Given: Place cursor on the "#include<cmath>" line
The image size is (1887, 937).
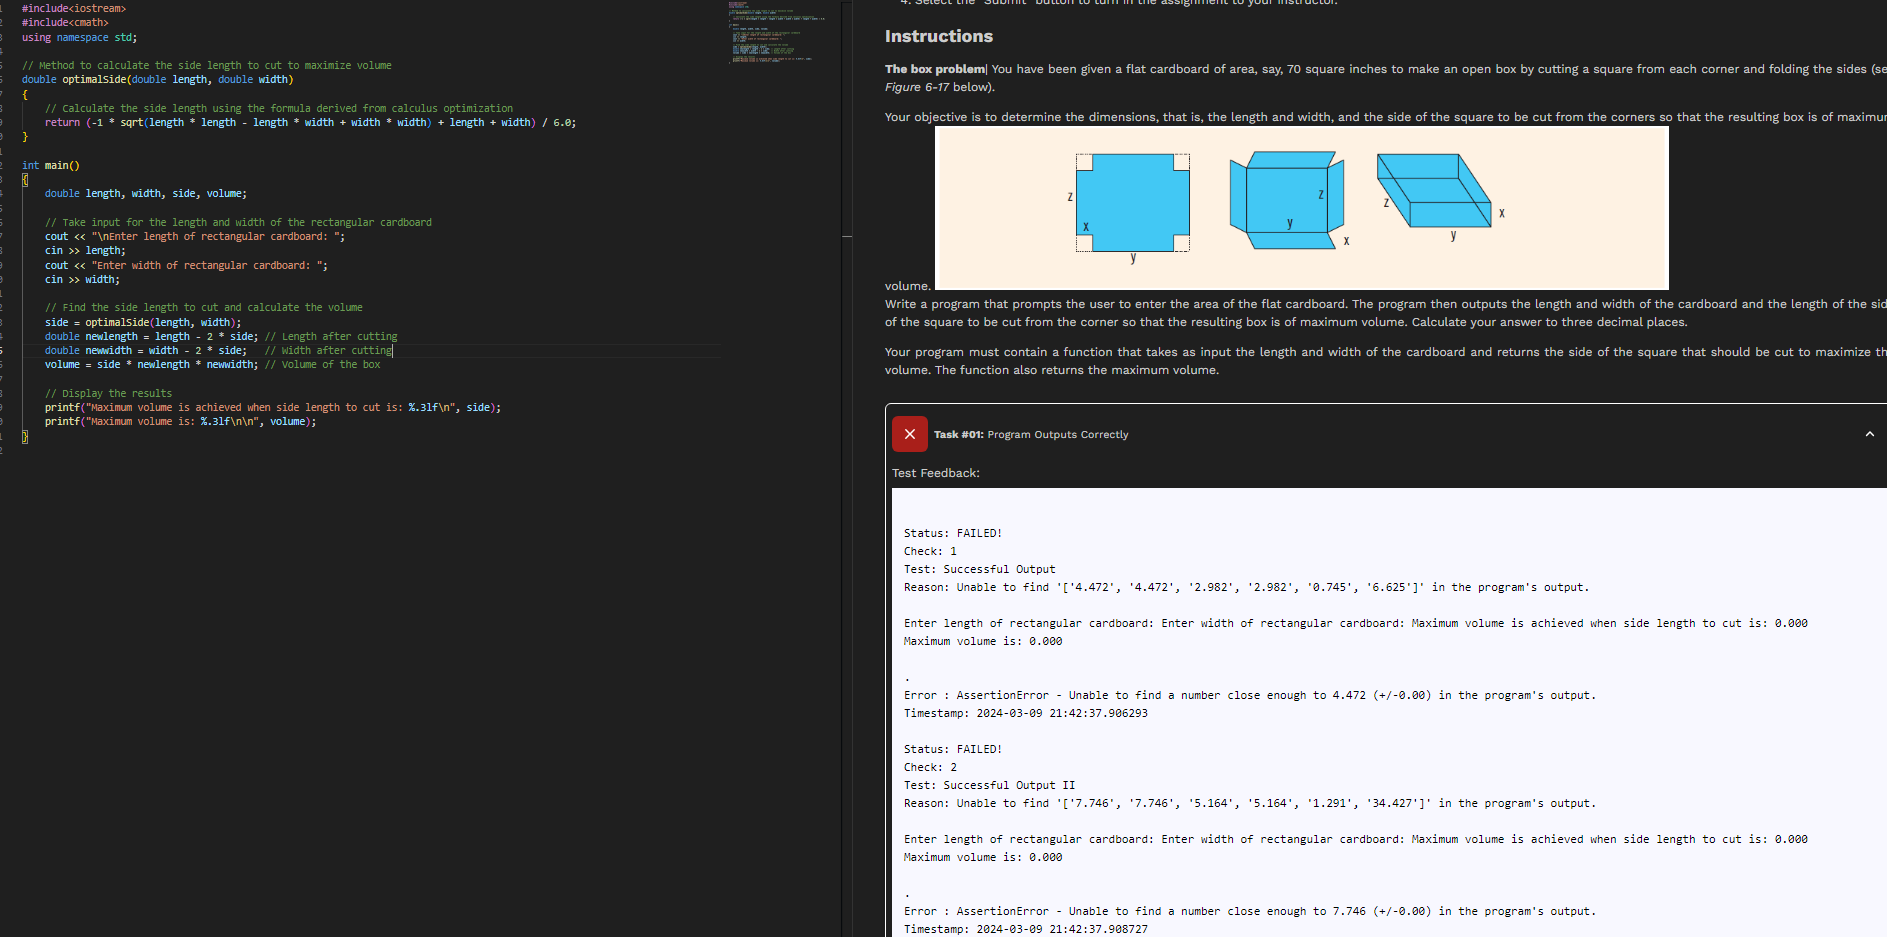Looking at the screenshot, I should point(65,22).
